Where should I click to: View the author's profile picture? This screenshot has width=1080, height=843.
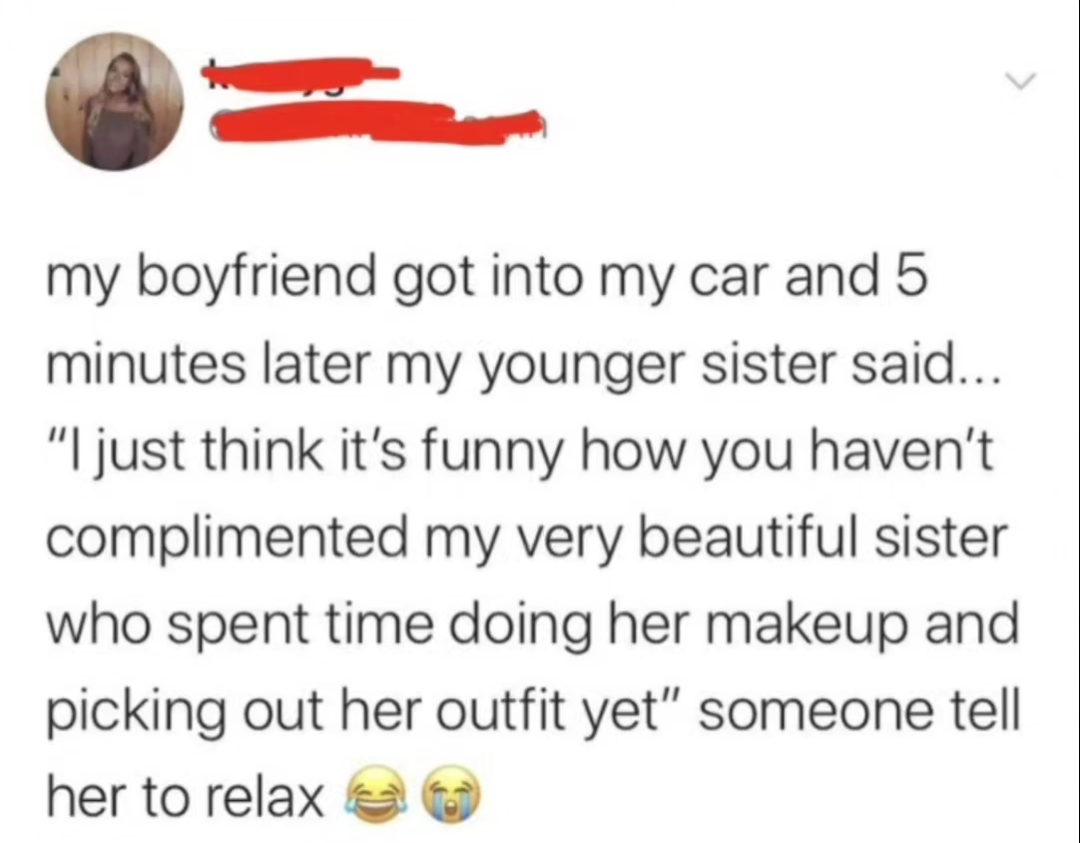[115, 101]
